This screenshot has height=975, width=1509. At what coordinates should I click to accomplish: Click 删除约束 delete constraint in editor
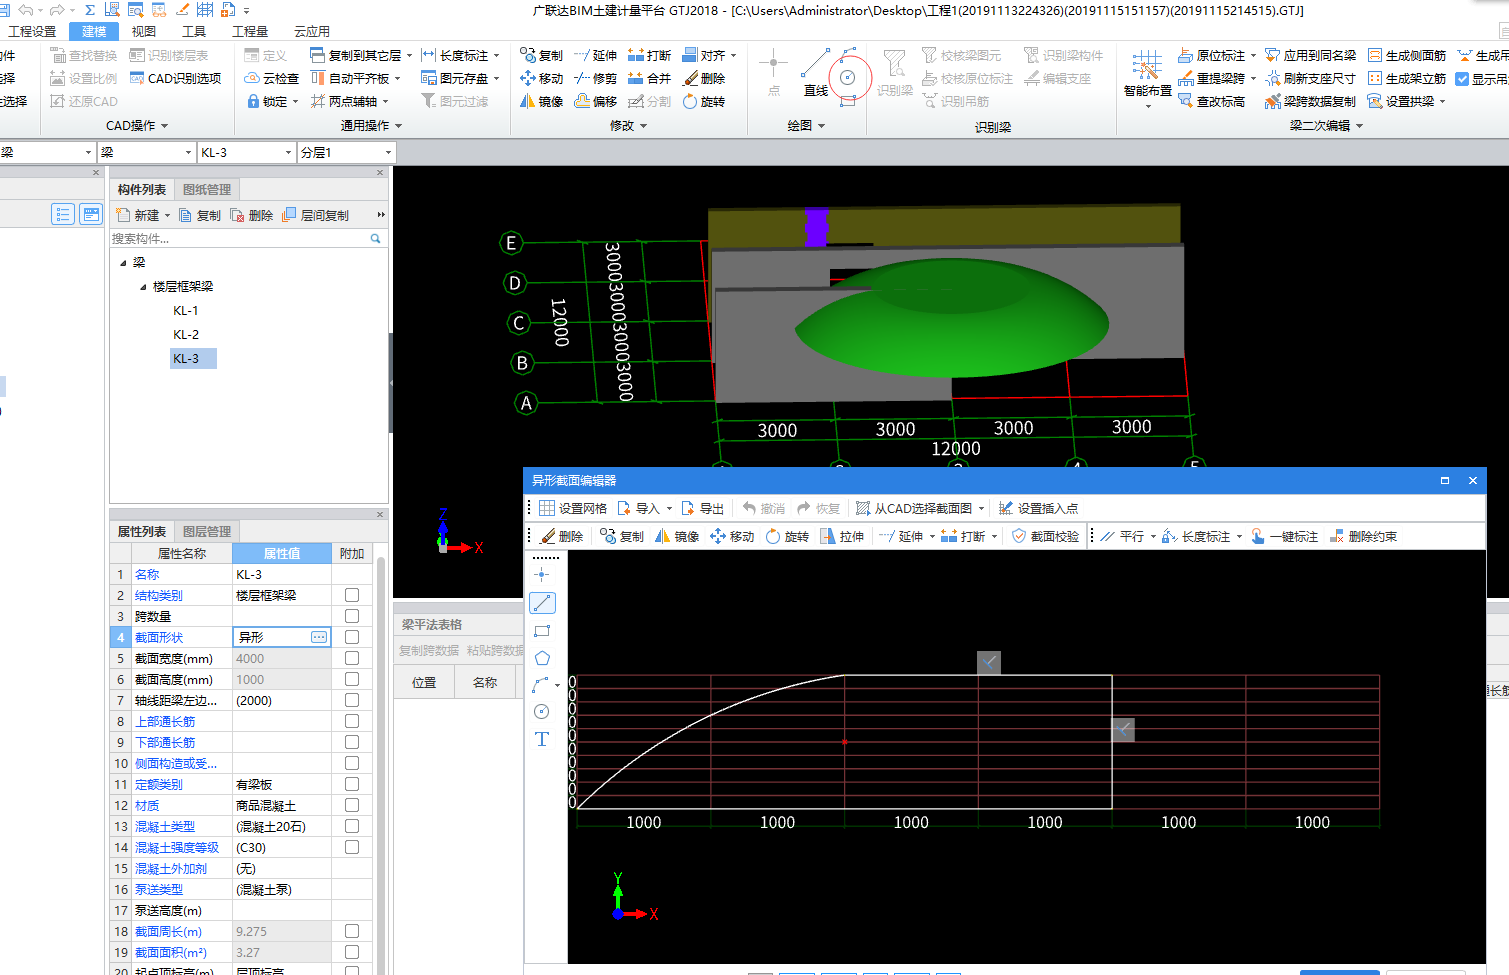pyautogui.click(x=1363, y=536)
